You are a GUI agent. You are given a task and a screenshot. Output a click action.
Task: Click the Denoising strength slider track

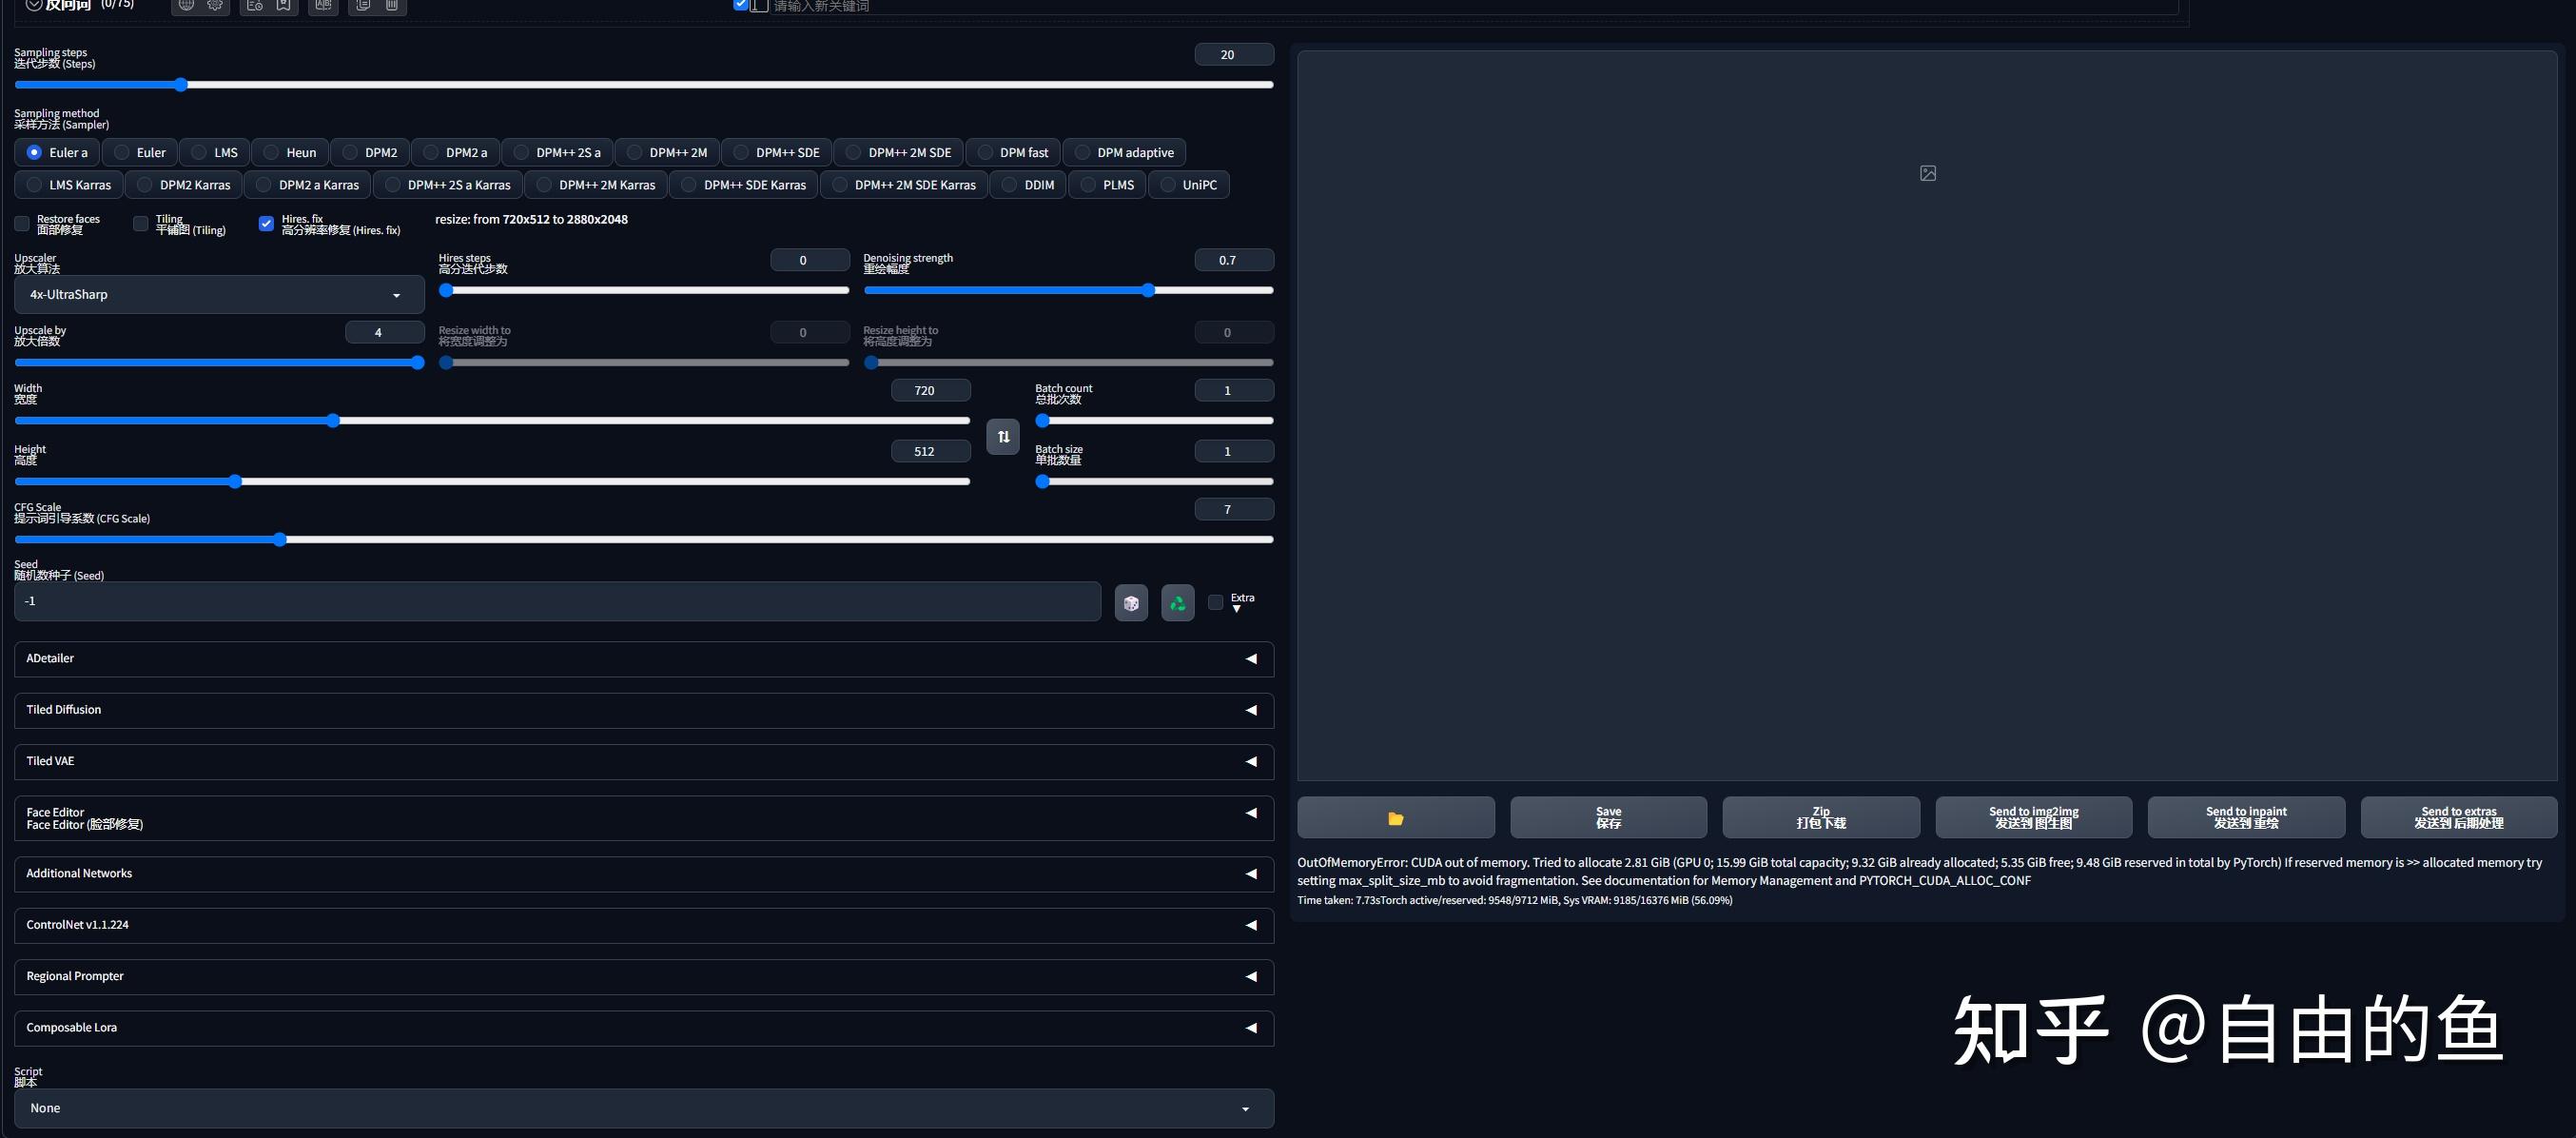click(x=1067, y=291)
